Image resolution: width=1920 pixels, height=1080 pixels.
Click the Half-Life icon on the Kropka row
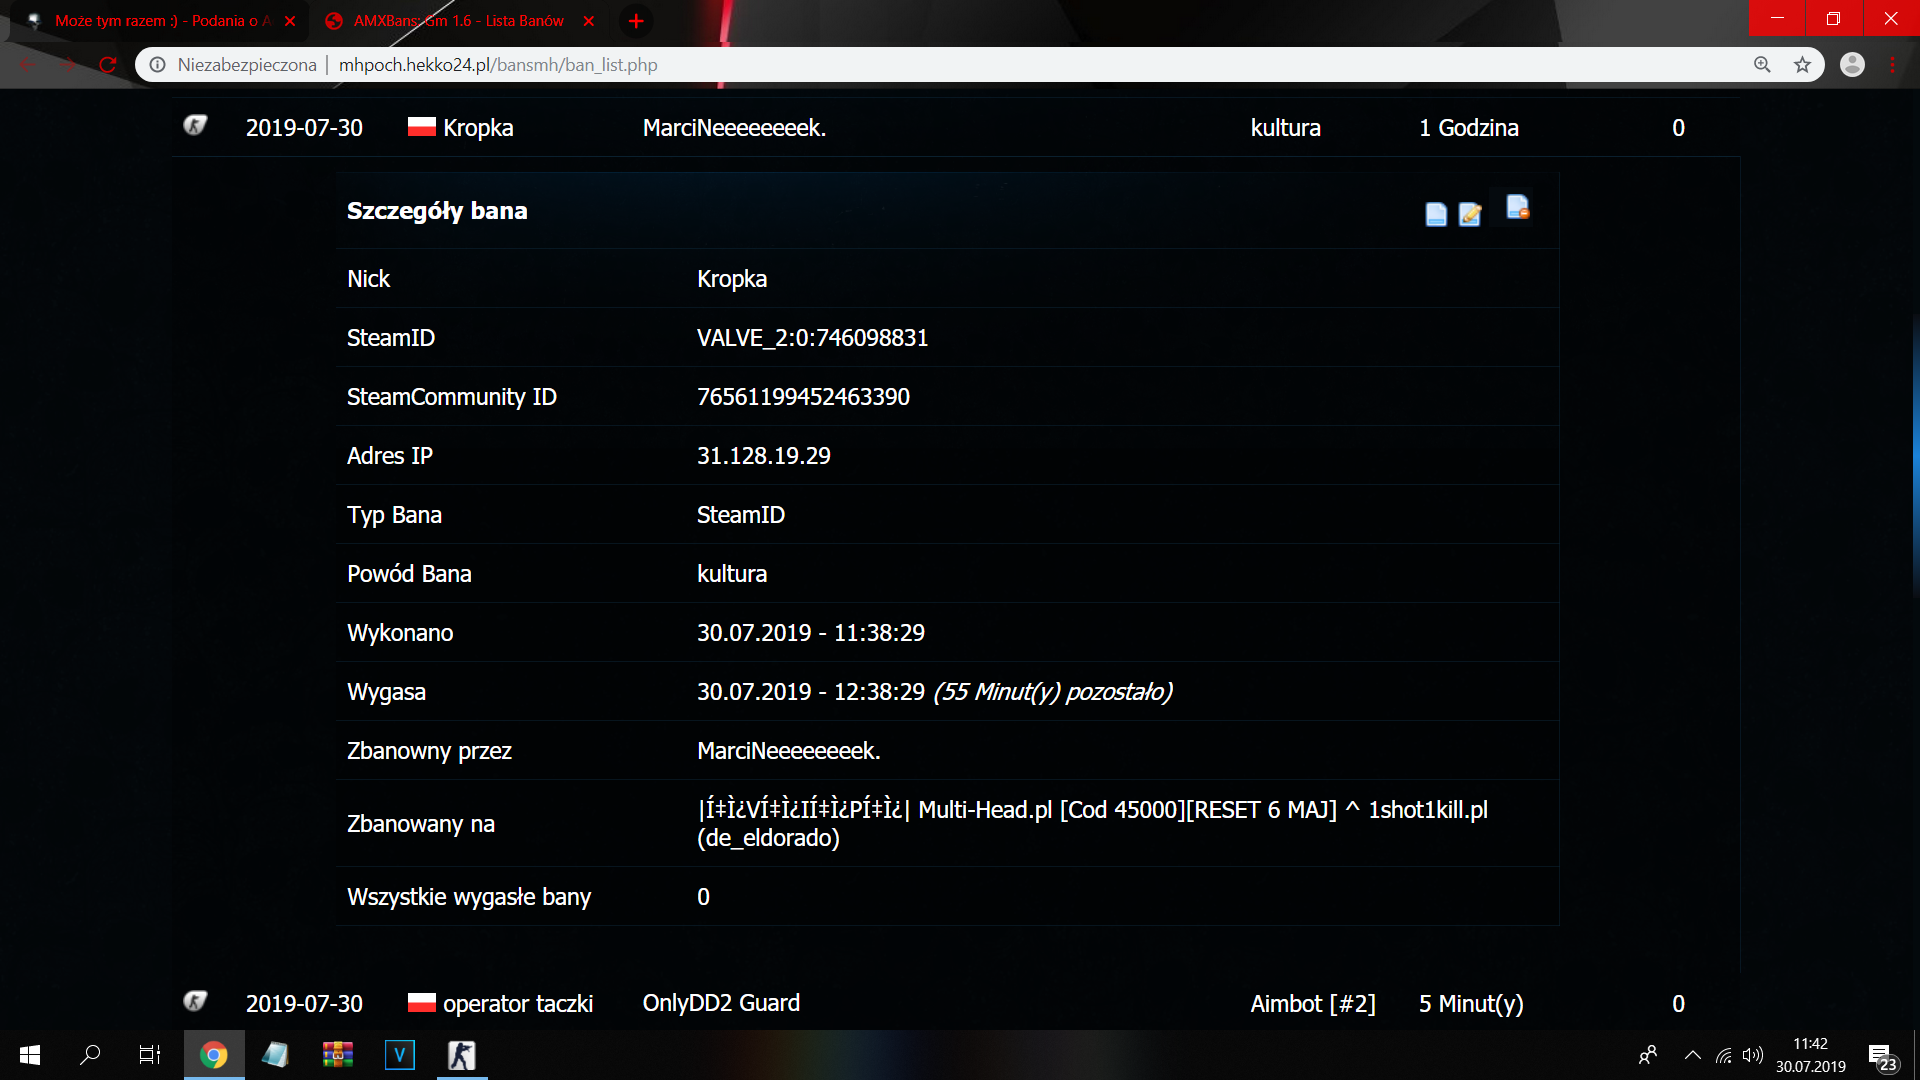tap(195, 126)
